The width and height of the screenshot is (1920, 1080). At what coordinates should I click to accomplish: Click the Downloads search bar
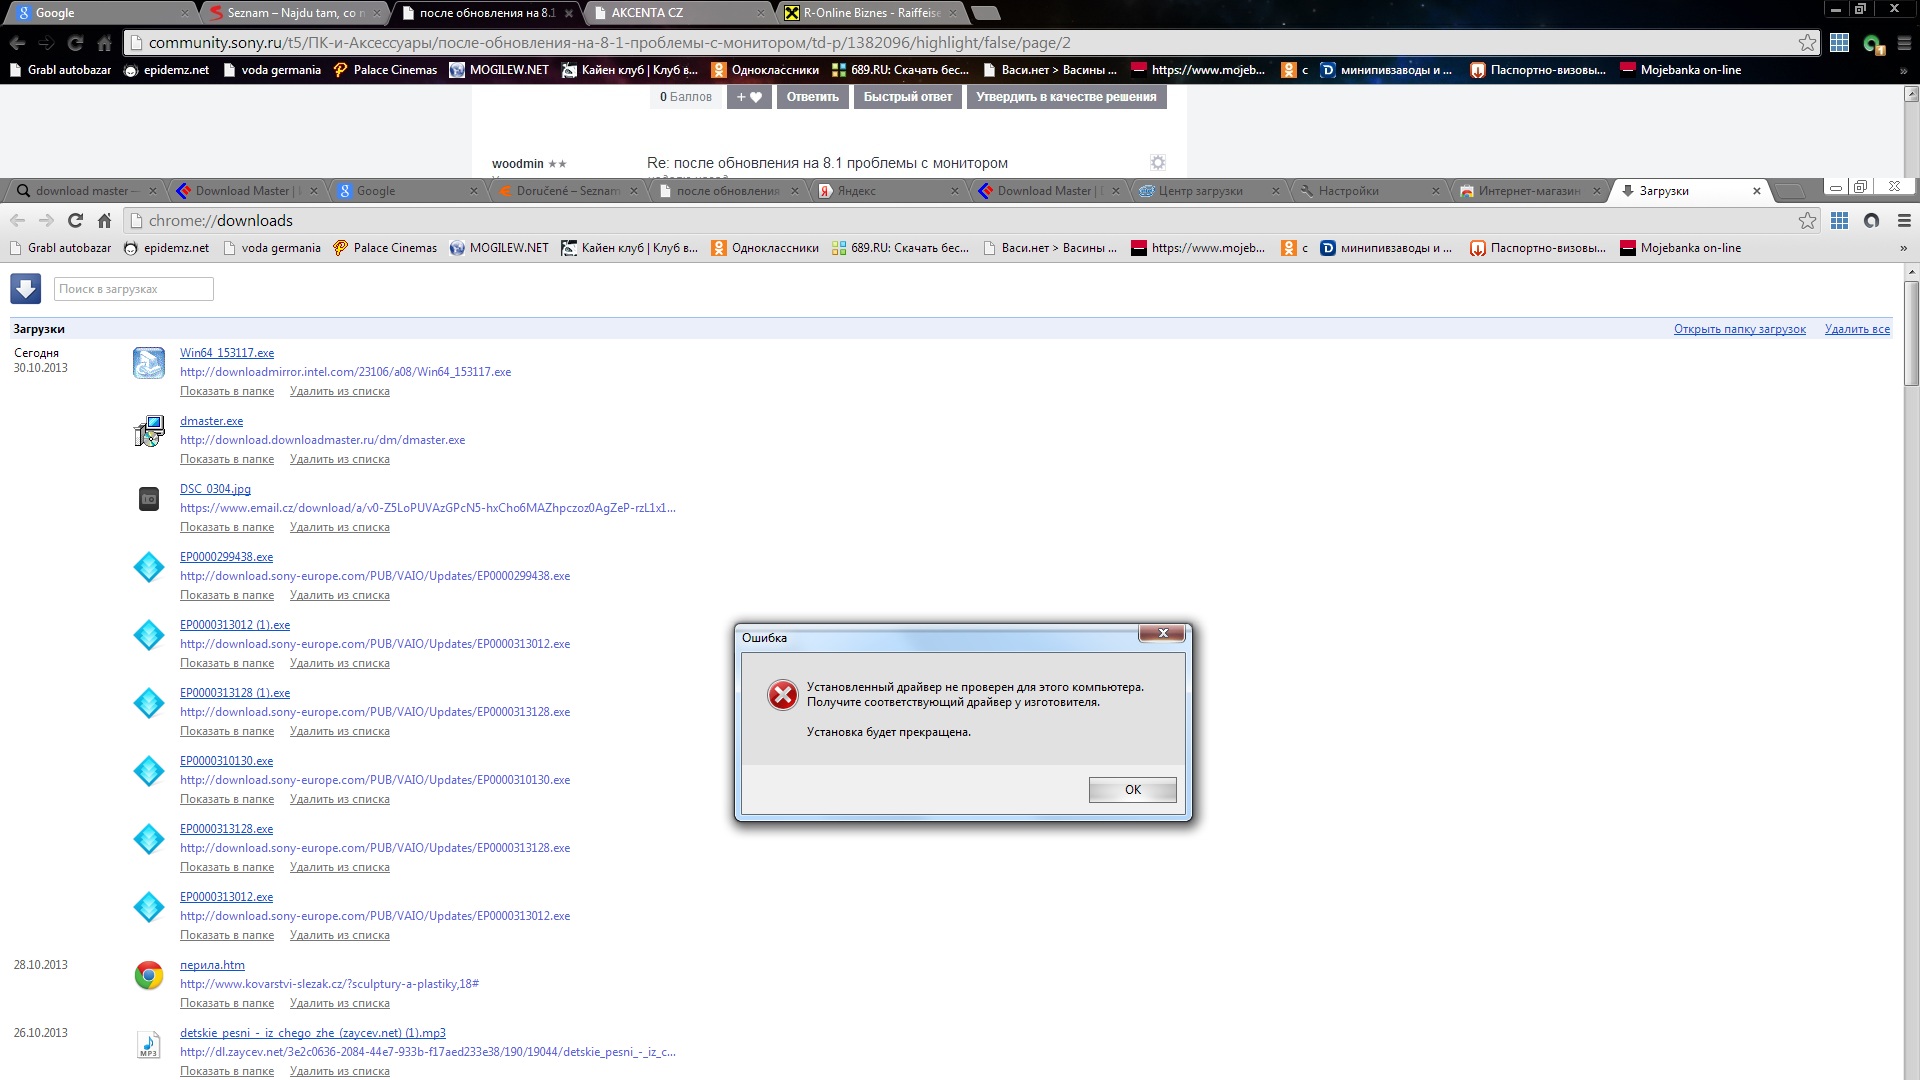[132, 287]
